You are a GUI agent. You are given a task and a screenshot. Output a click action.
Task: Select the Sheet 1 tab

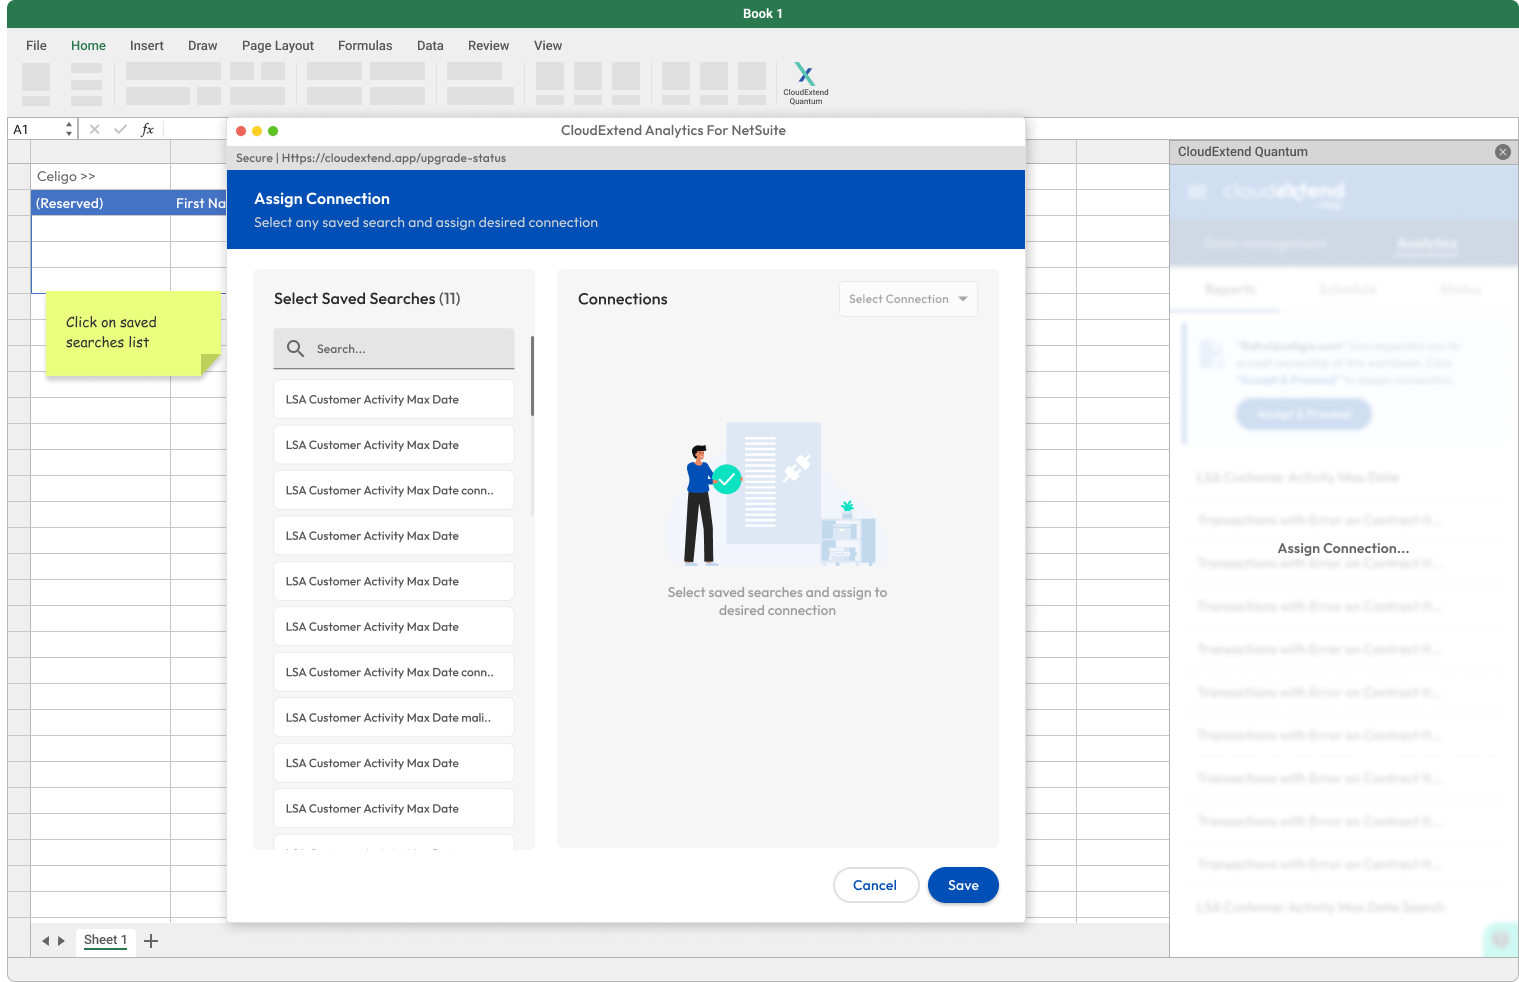[105, 940]
